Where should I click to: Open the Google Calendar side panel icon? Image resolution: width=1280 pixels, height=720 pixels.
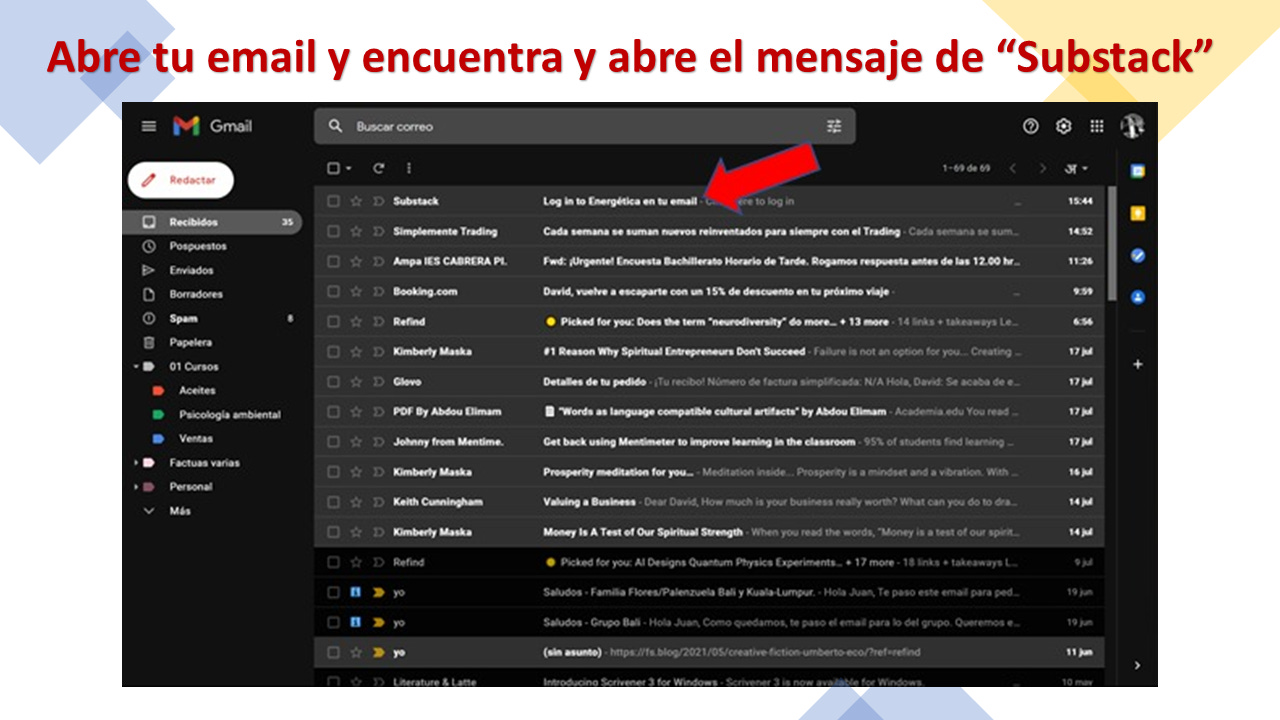[x=1137, y=171]
